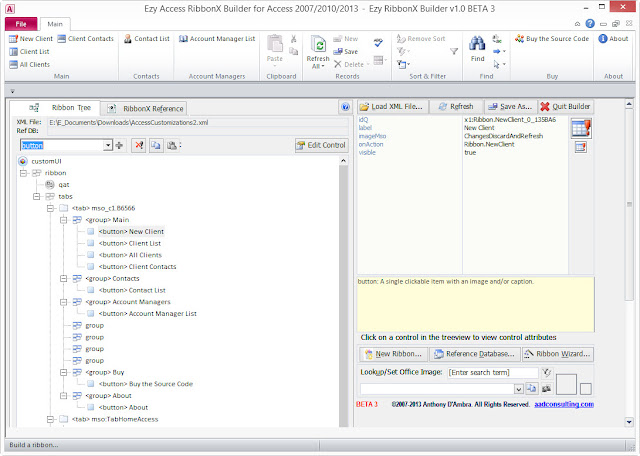Viewport: 640px width, 456px height.
Task: Select button Contact List tree item
Action: click(x=132, y=291)
